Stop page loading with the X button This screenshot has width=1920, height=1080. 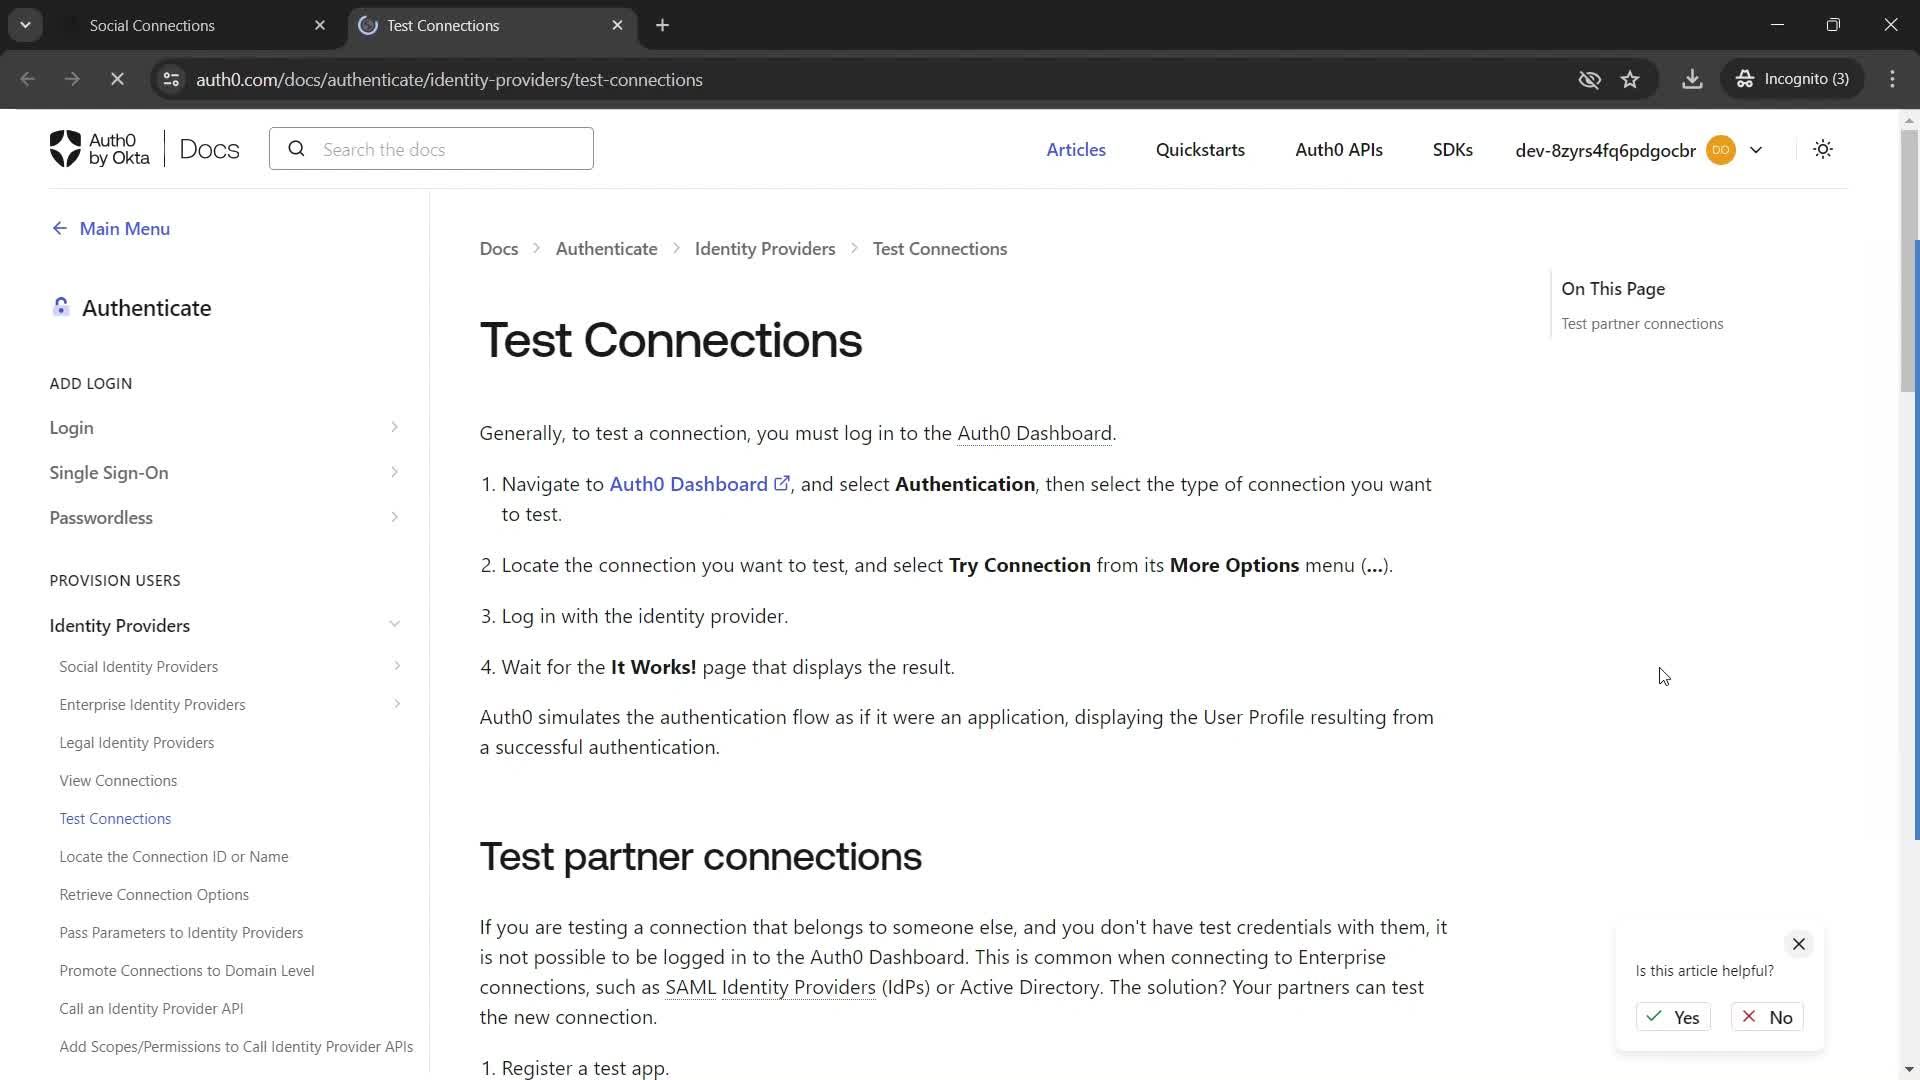coord(117,79)
